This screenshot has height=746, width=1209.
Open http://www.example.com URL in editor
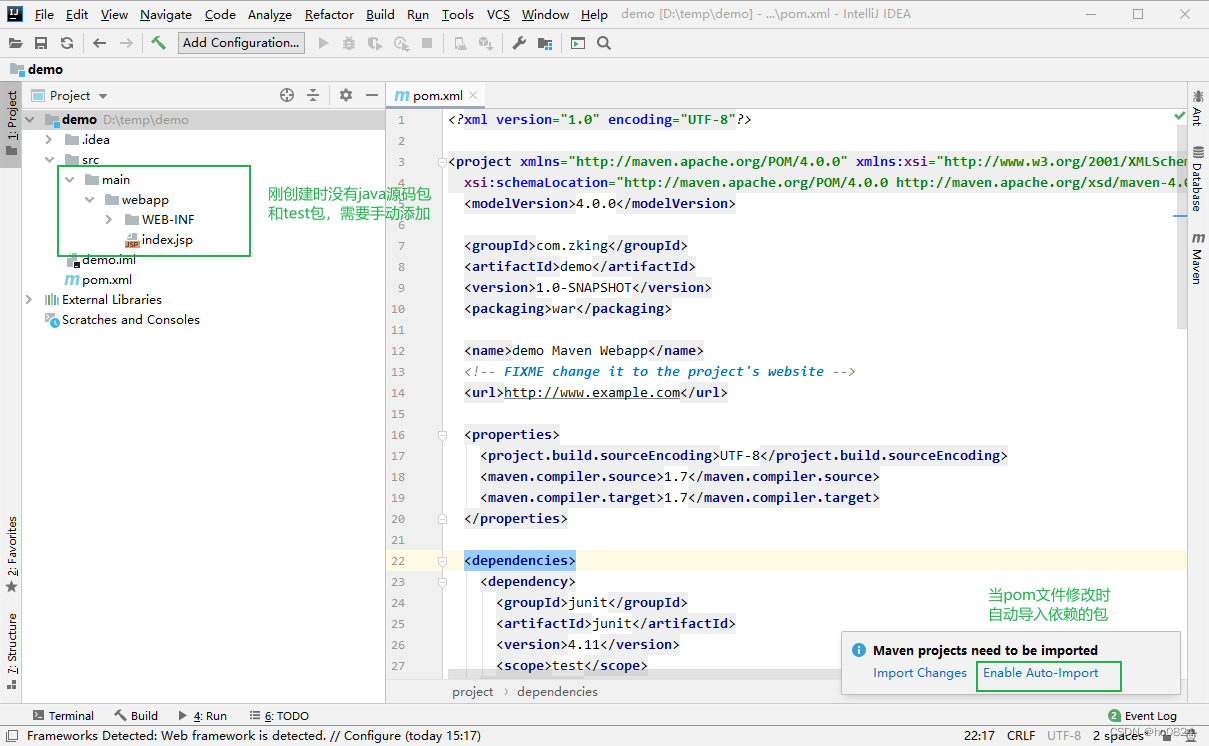pos(592,393)
